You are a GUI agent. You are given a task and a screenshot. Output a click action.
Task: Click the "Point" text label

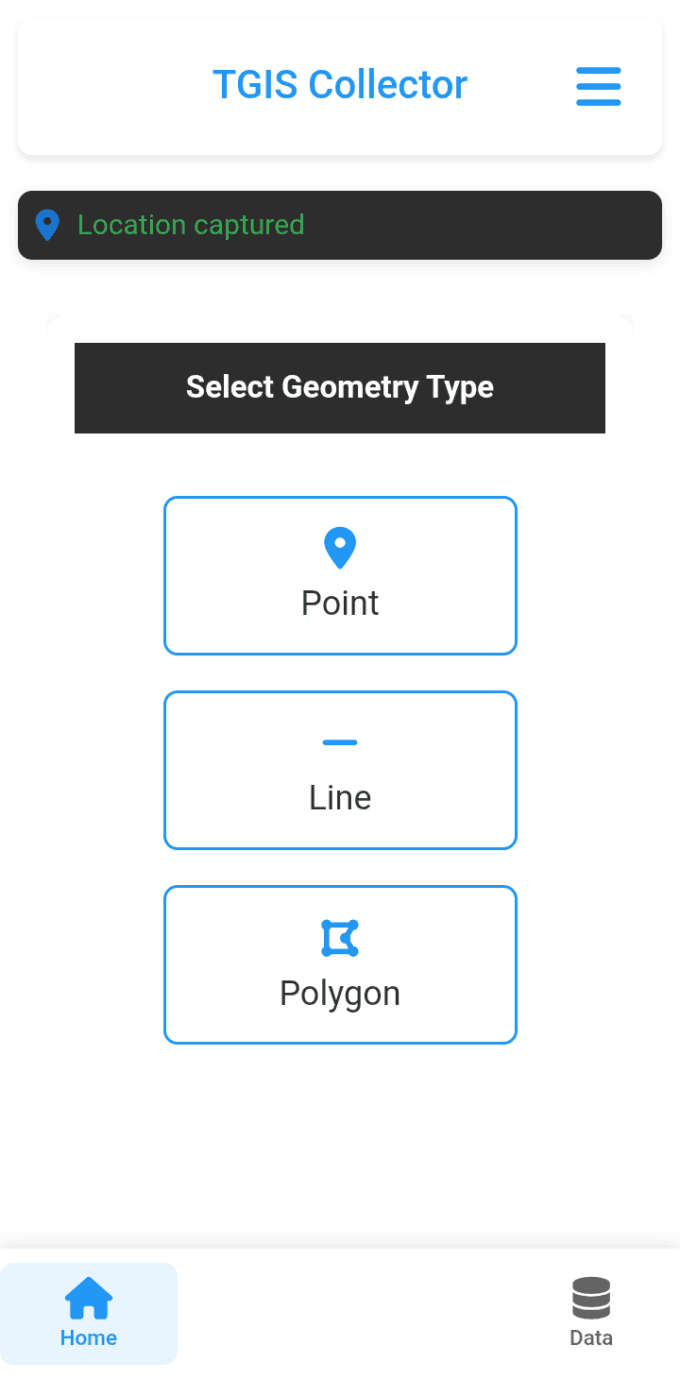point(340,603)
